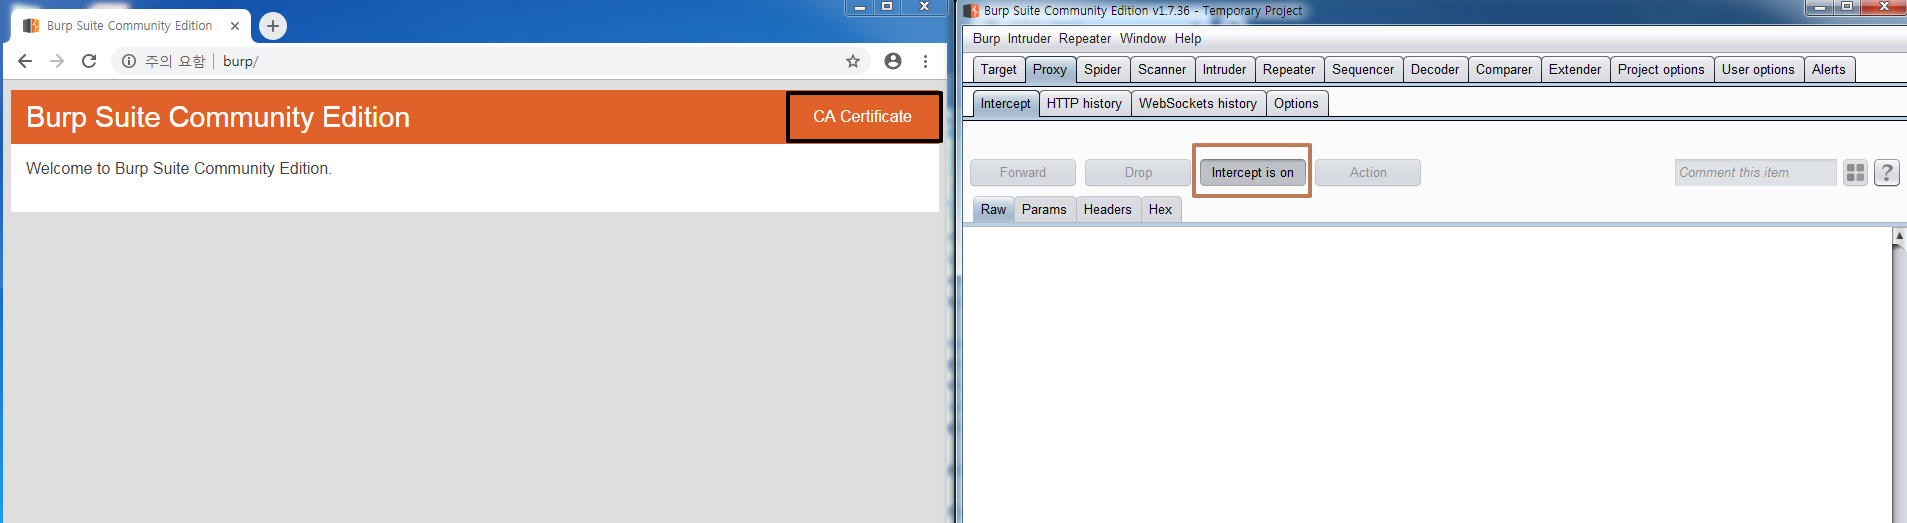Click the Forward button in Burp
The width and height of the screenshot is (1907, 523).
tap(1023, 173)
